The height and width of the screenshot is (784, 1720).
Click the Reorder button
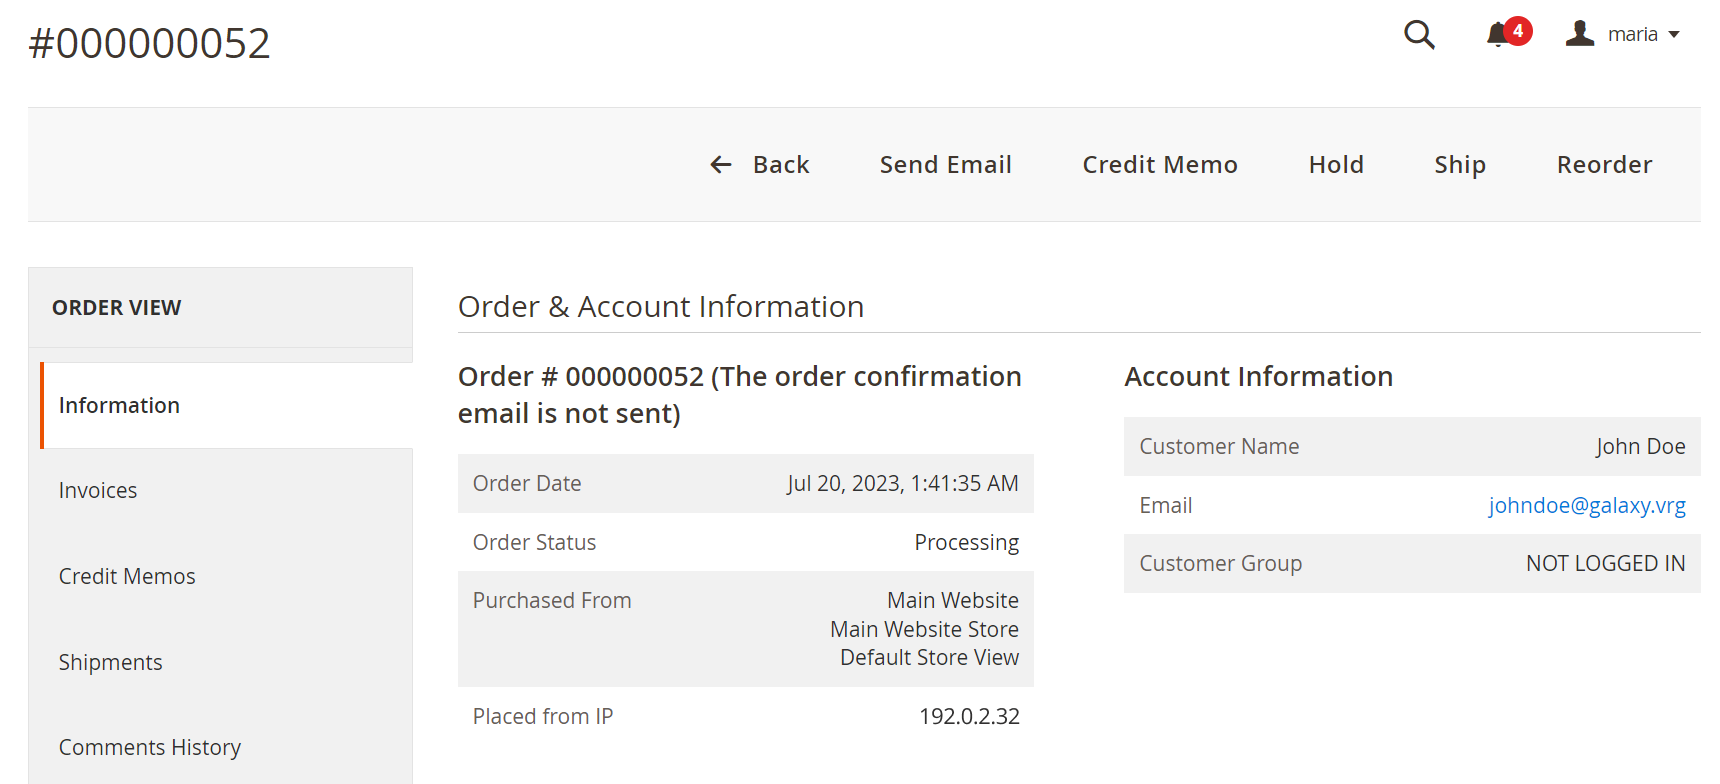(1604, 165)
